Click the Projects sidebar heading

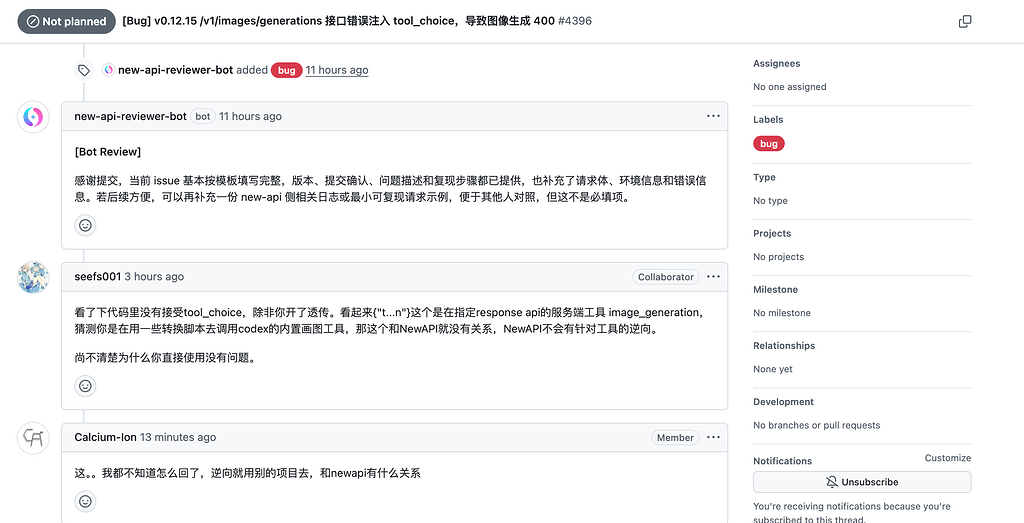point(772,233)
